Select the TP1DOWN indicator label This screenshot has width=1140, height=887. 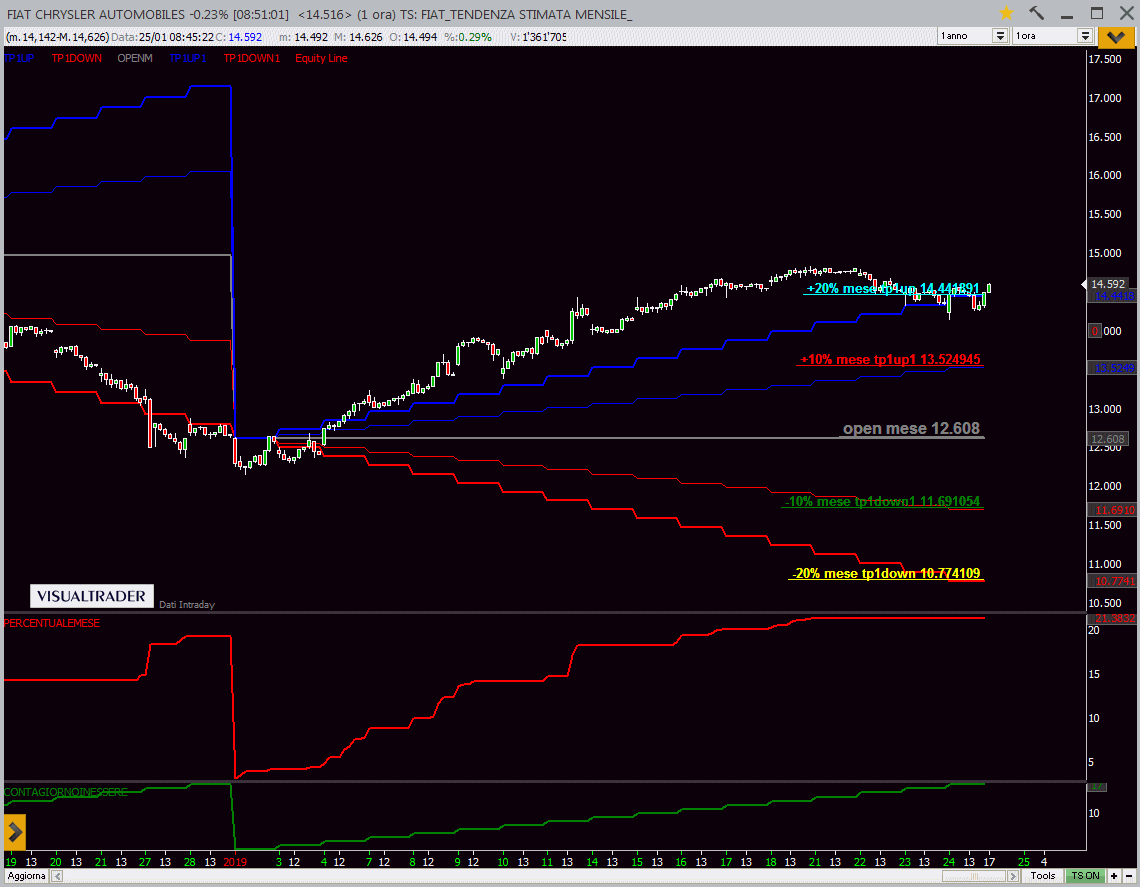(76, 58)
